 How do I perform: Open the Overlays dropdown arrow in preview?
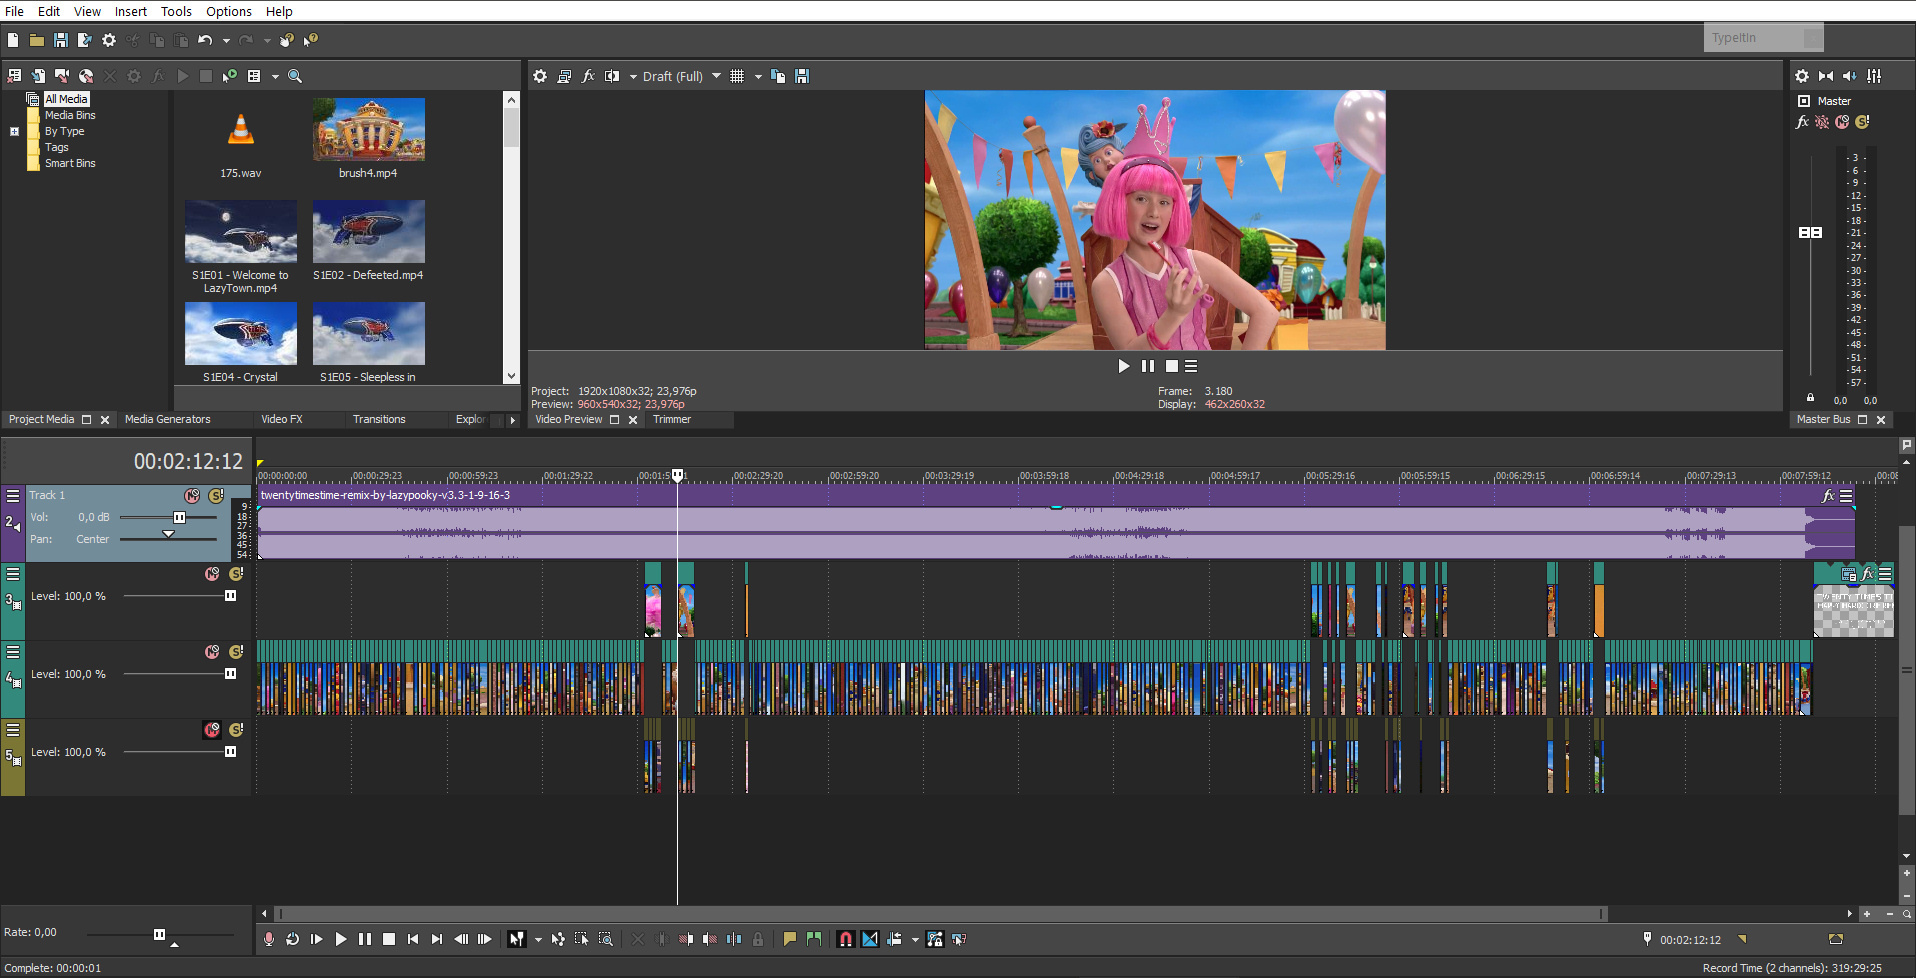tap(758, 77)
